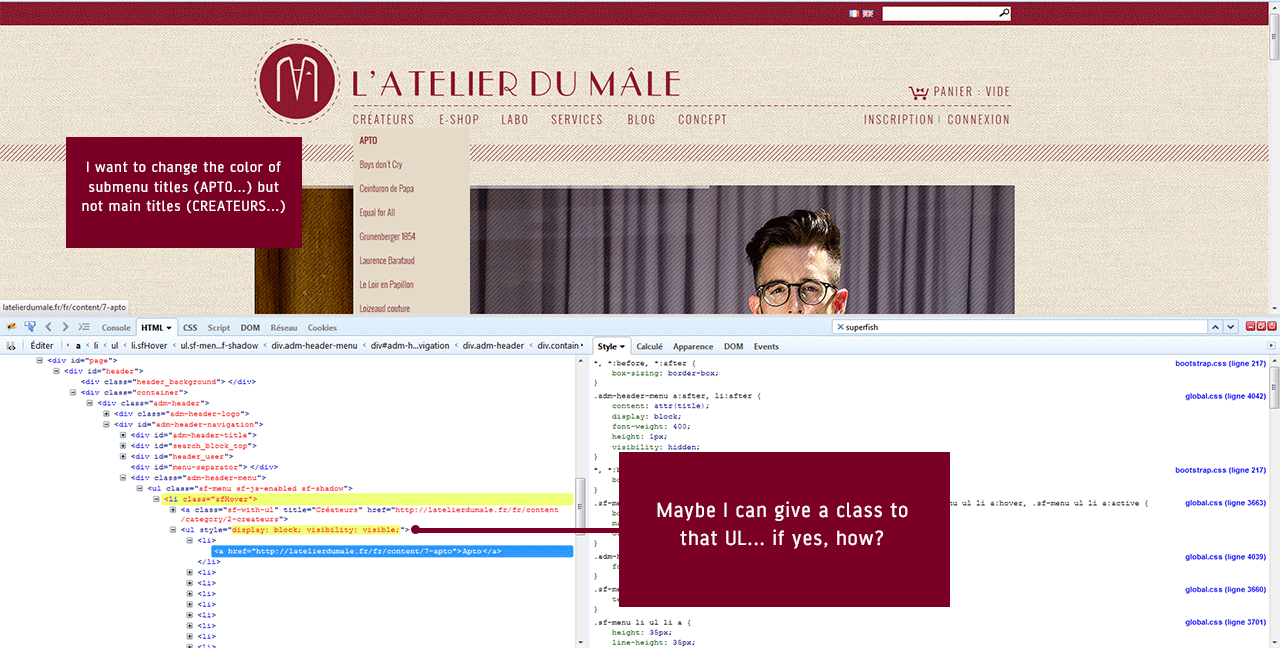Collapse the div id="page" node

tap(39, 360)
